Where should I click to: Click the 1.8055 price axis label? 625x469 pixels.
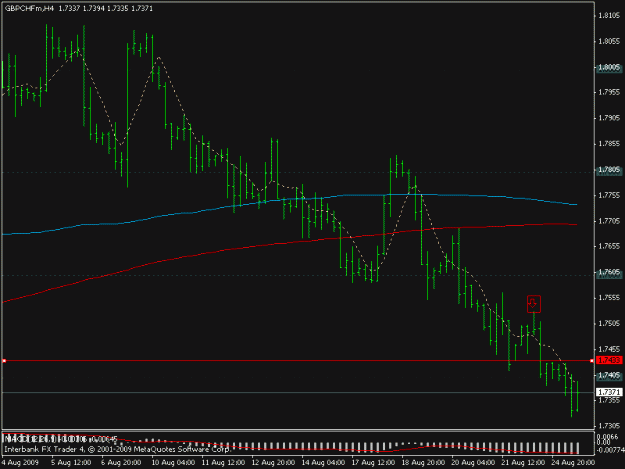click(609, 41)
